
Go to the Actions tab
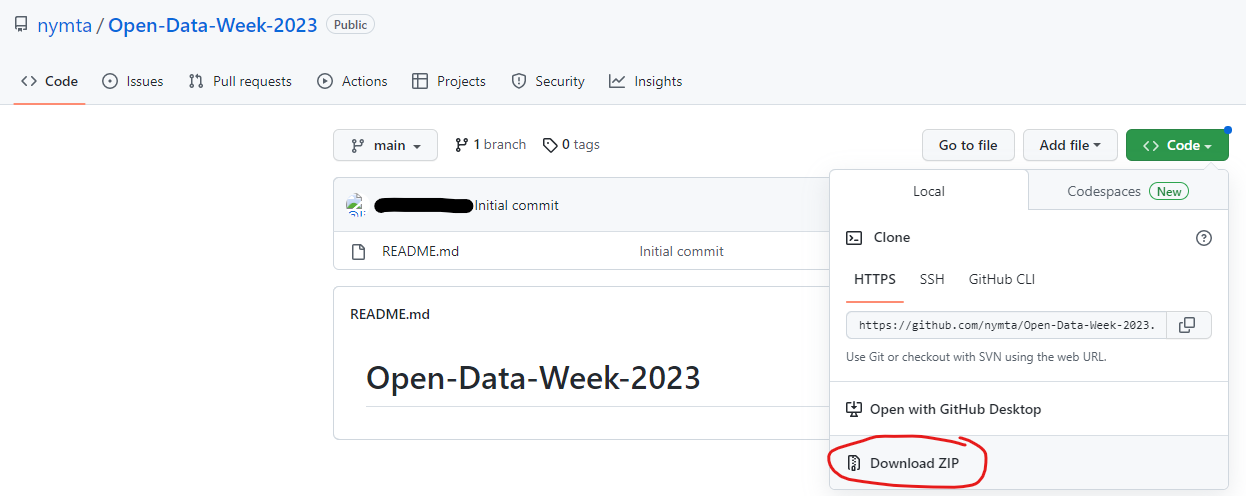click(x=352, y=81)
